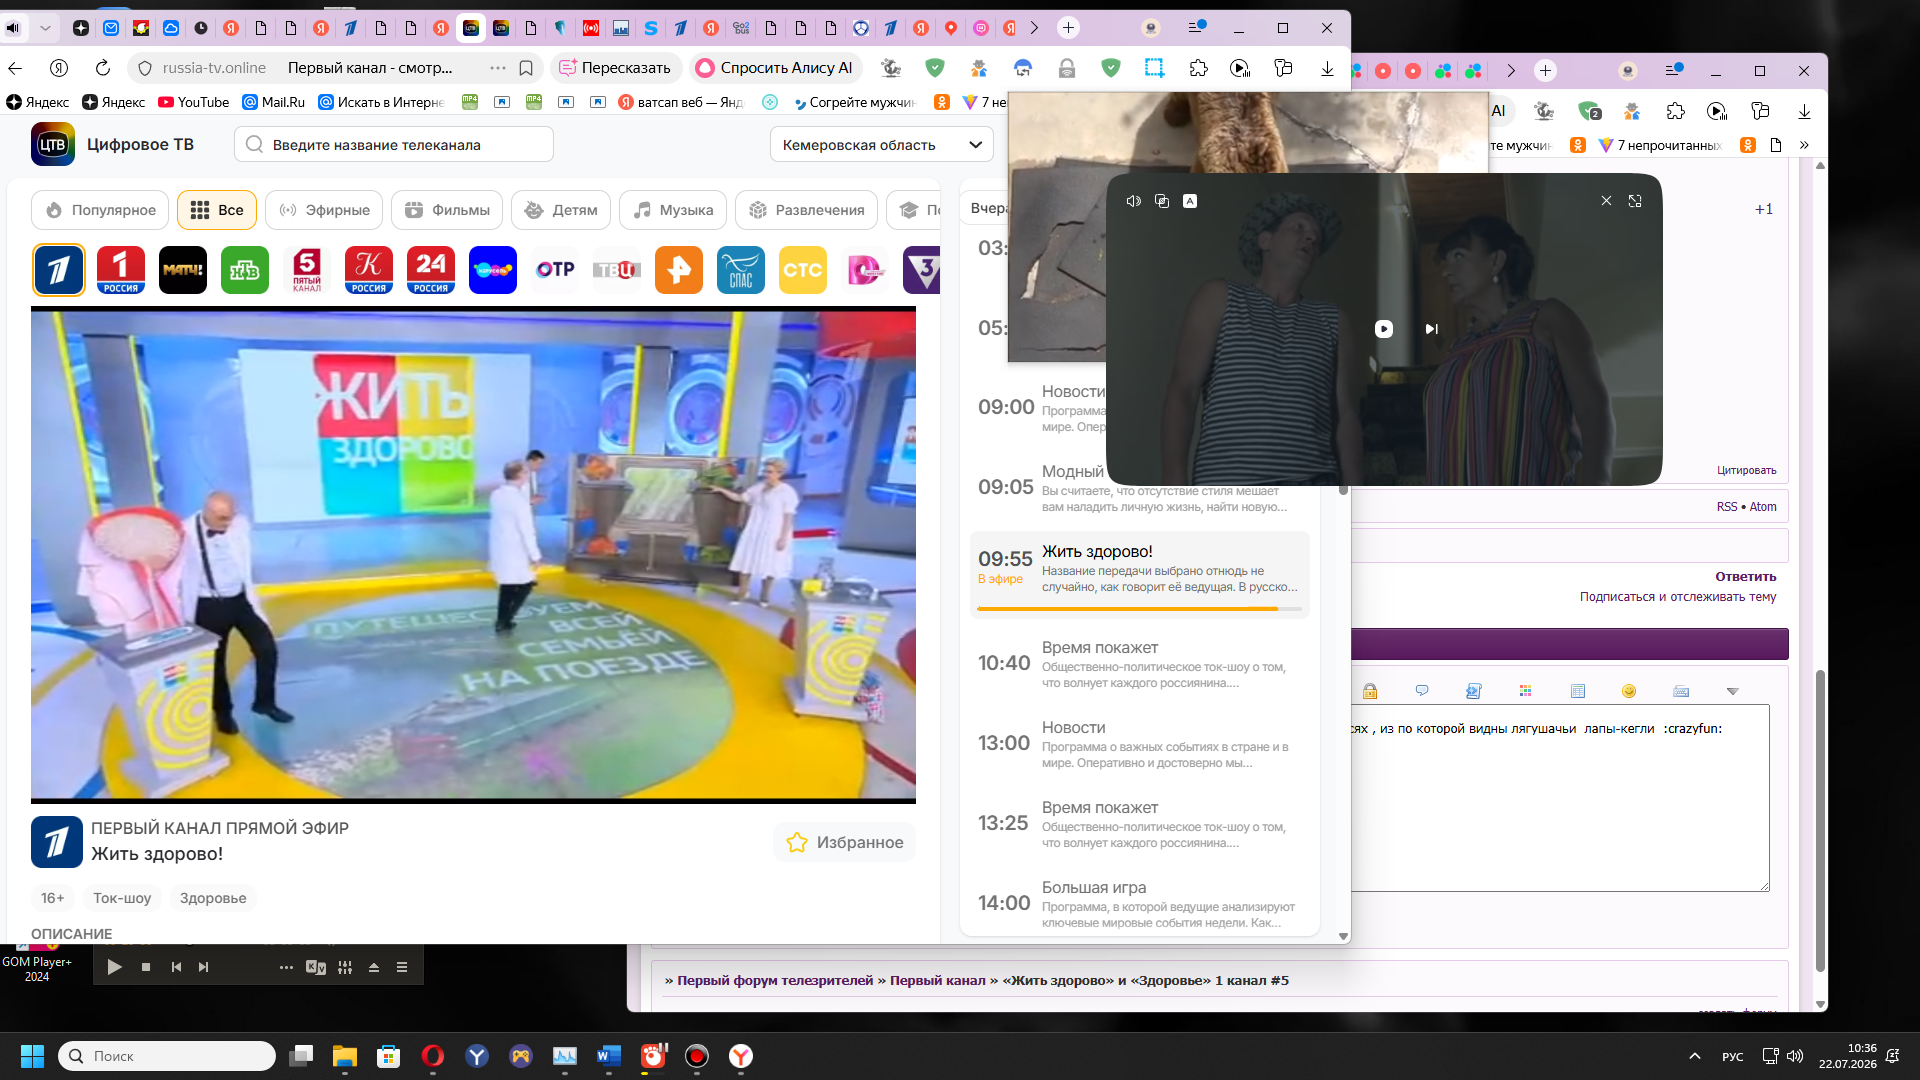
Task: Select the OTR channel logo
Action: [555, 270]
